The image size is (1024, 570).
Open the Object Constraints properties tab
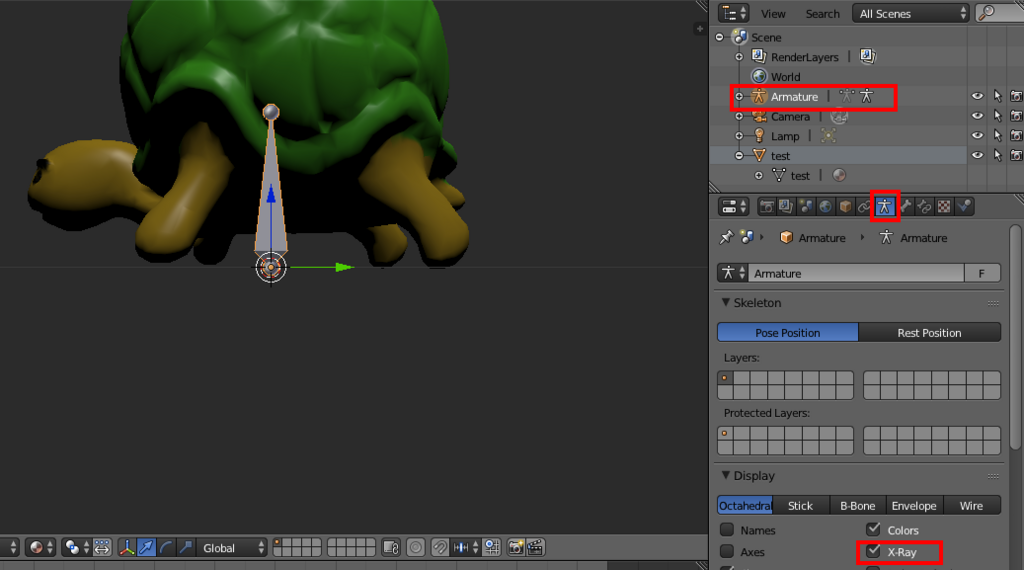click(864, 207)
